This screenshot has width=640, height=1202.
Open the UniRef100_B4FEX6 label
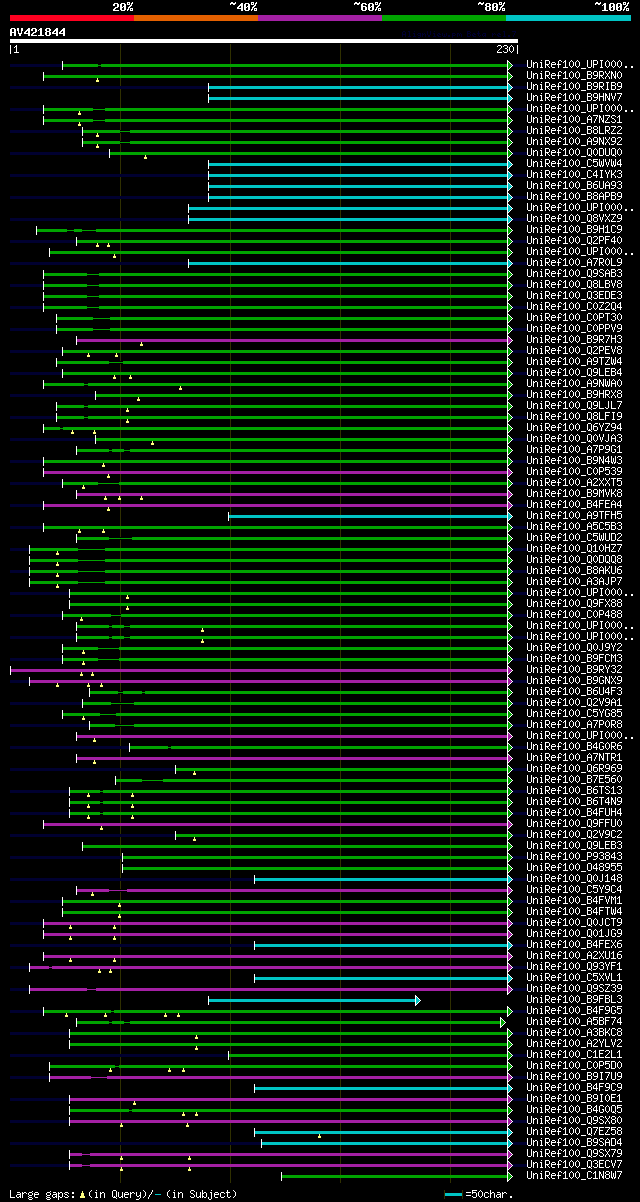[575, 944]
